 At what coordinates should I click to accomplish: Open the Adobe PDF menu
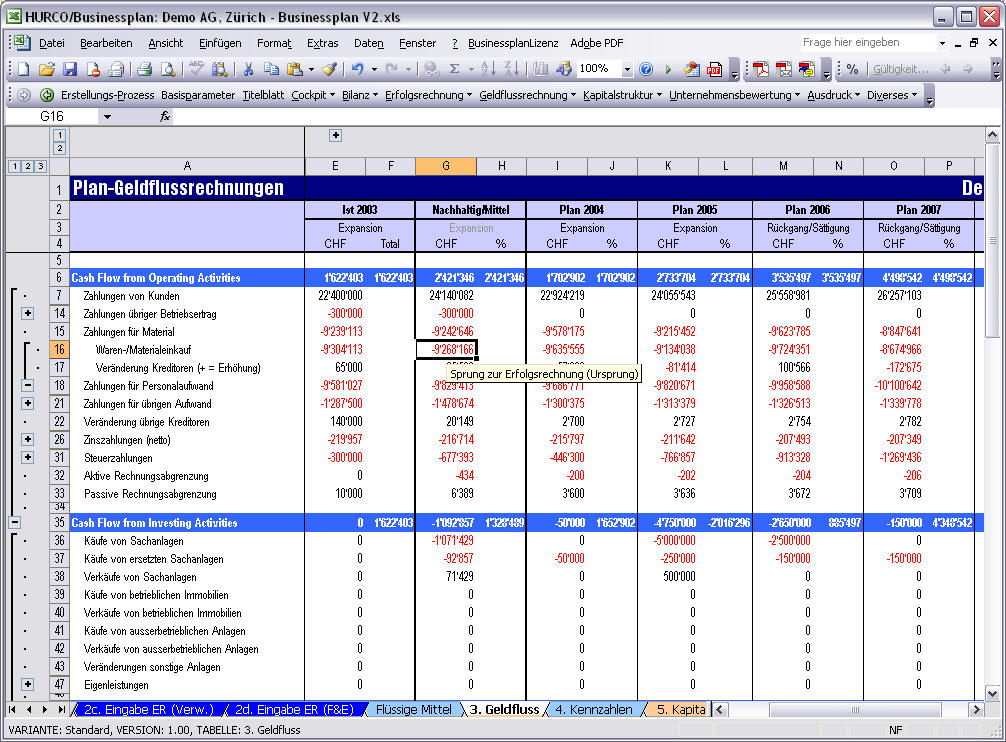[x=597, y=43]
